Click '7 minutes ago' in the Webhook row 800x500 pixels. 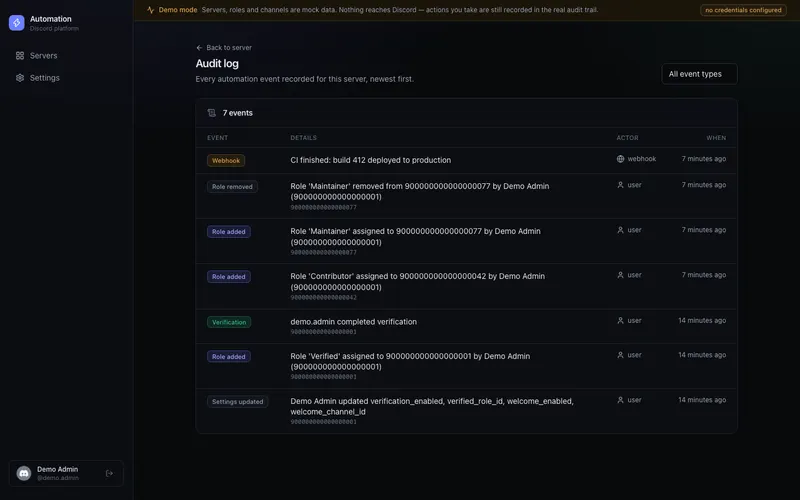tap(704, 159)
